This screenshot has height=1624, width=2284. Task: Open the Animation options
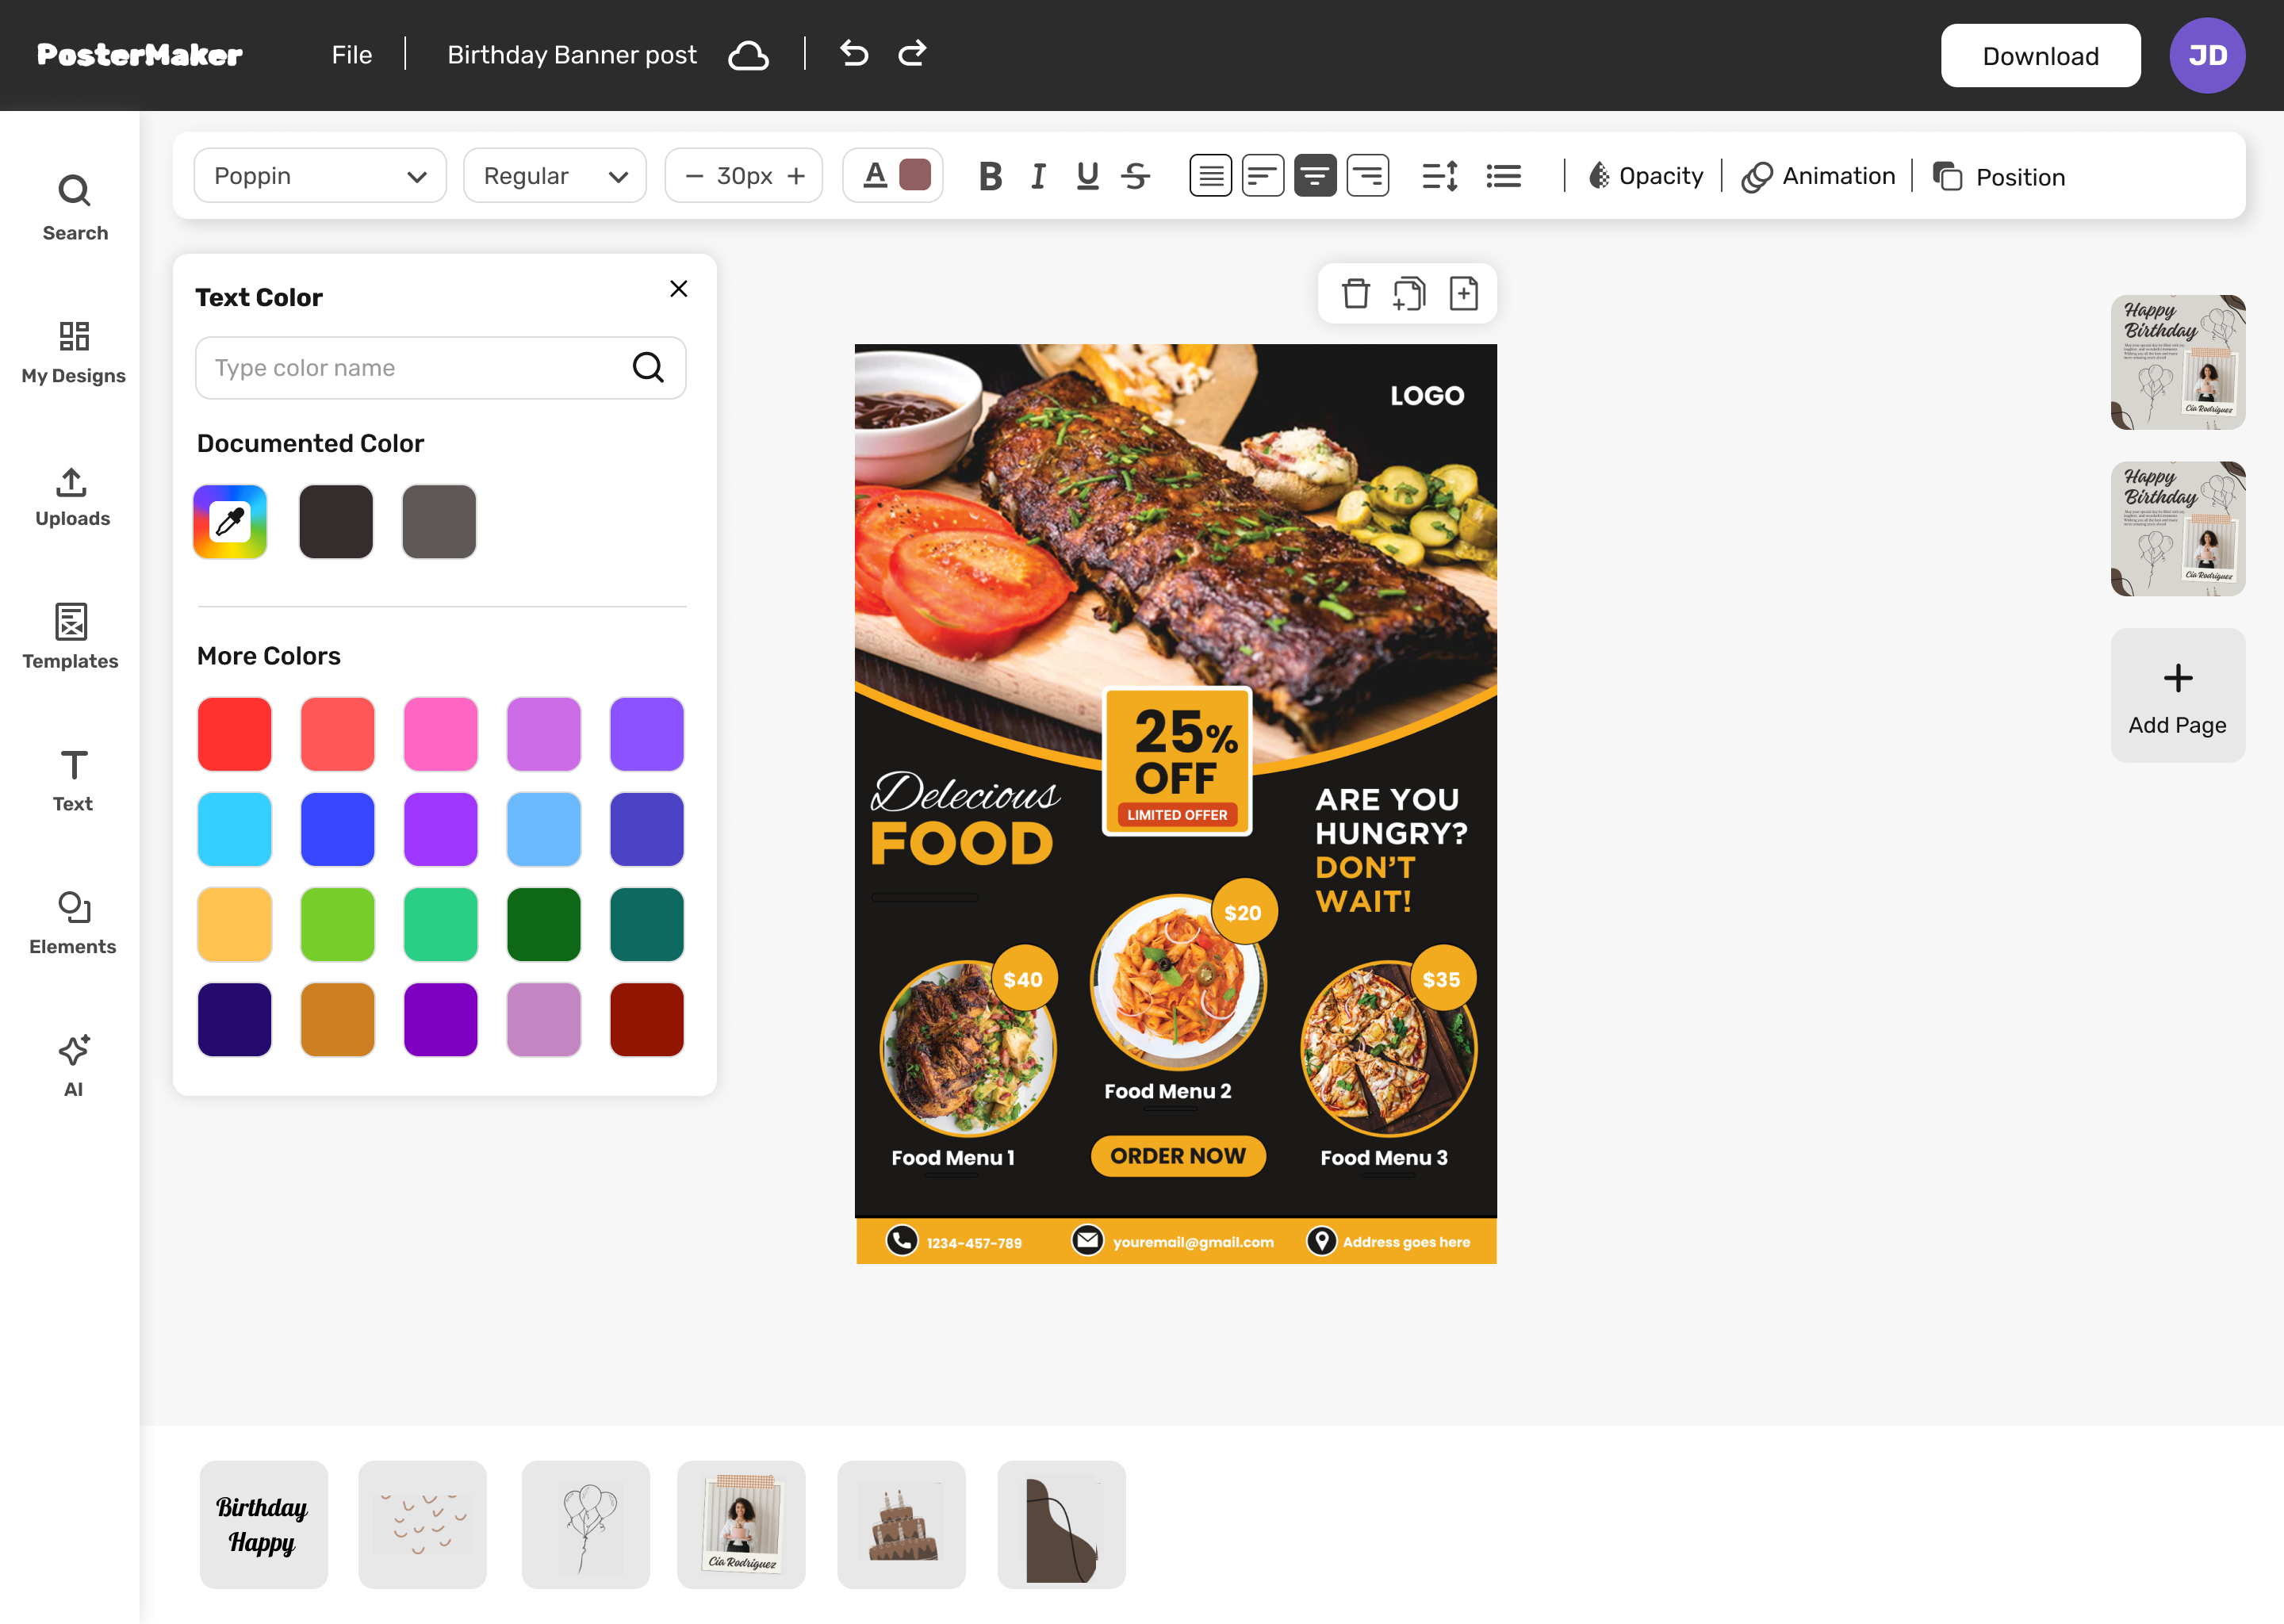point(1819,176)
